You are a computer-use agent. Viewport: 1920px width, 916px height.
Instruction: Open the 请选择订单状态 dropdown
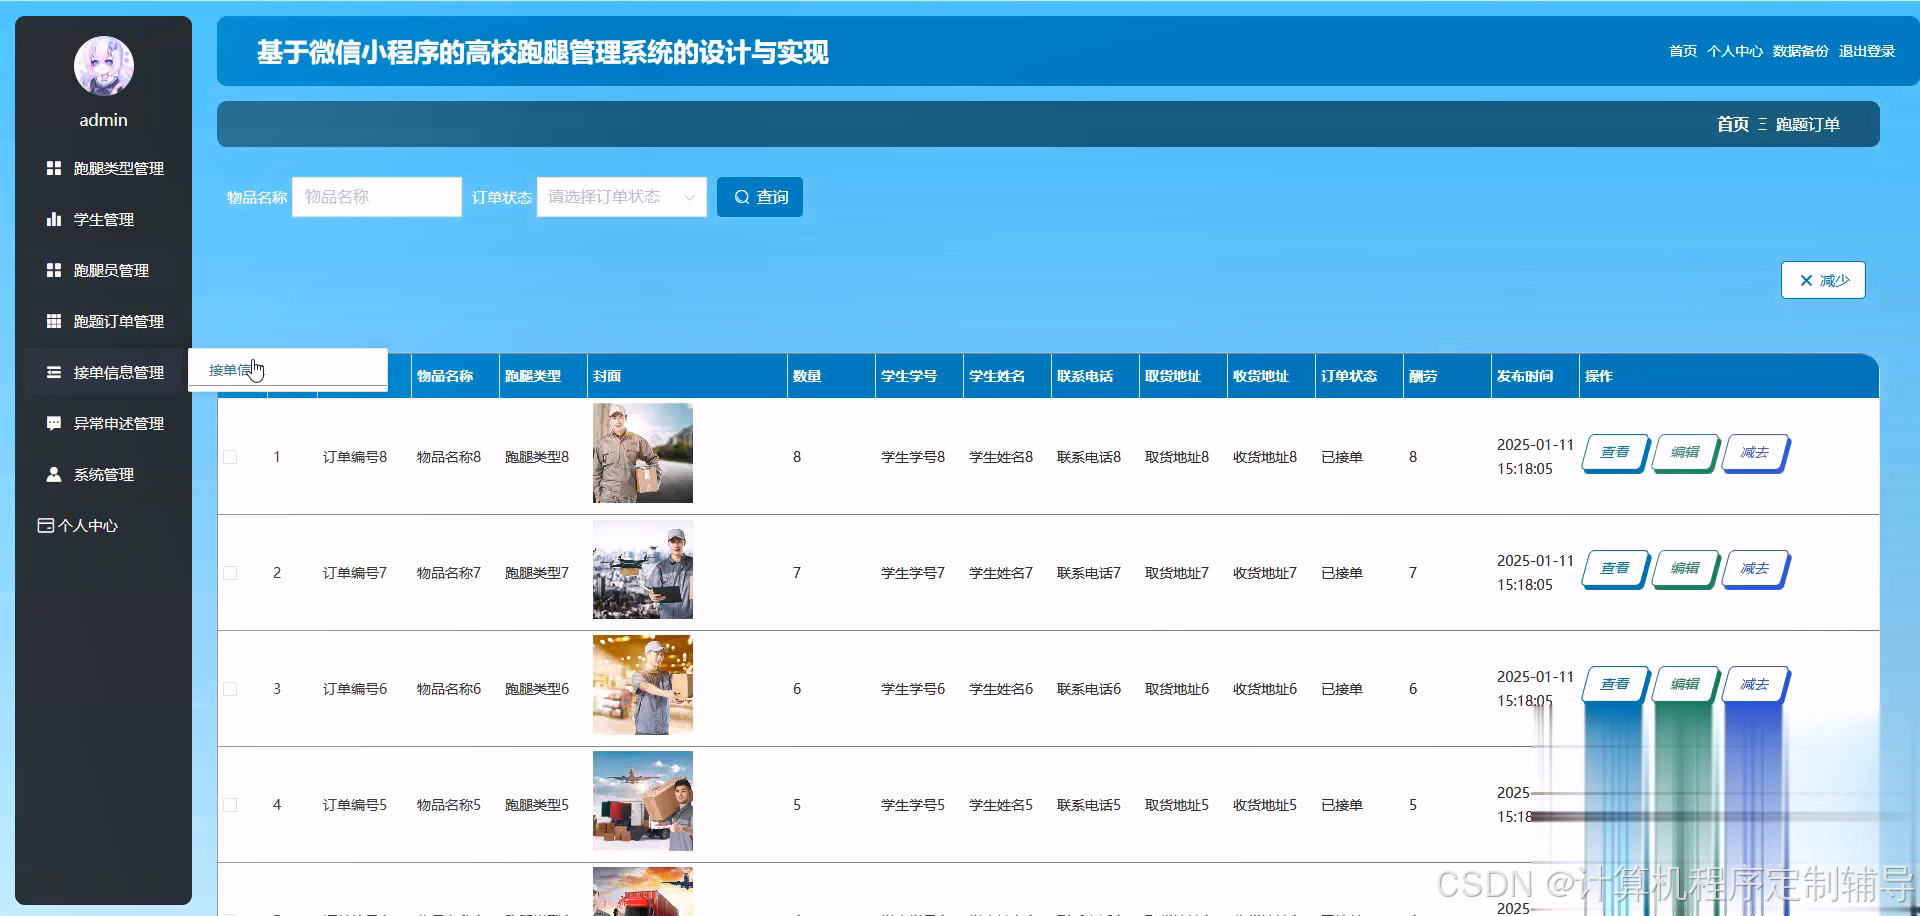620,197
